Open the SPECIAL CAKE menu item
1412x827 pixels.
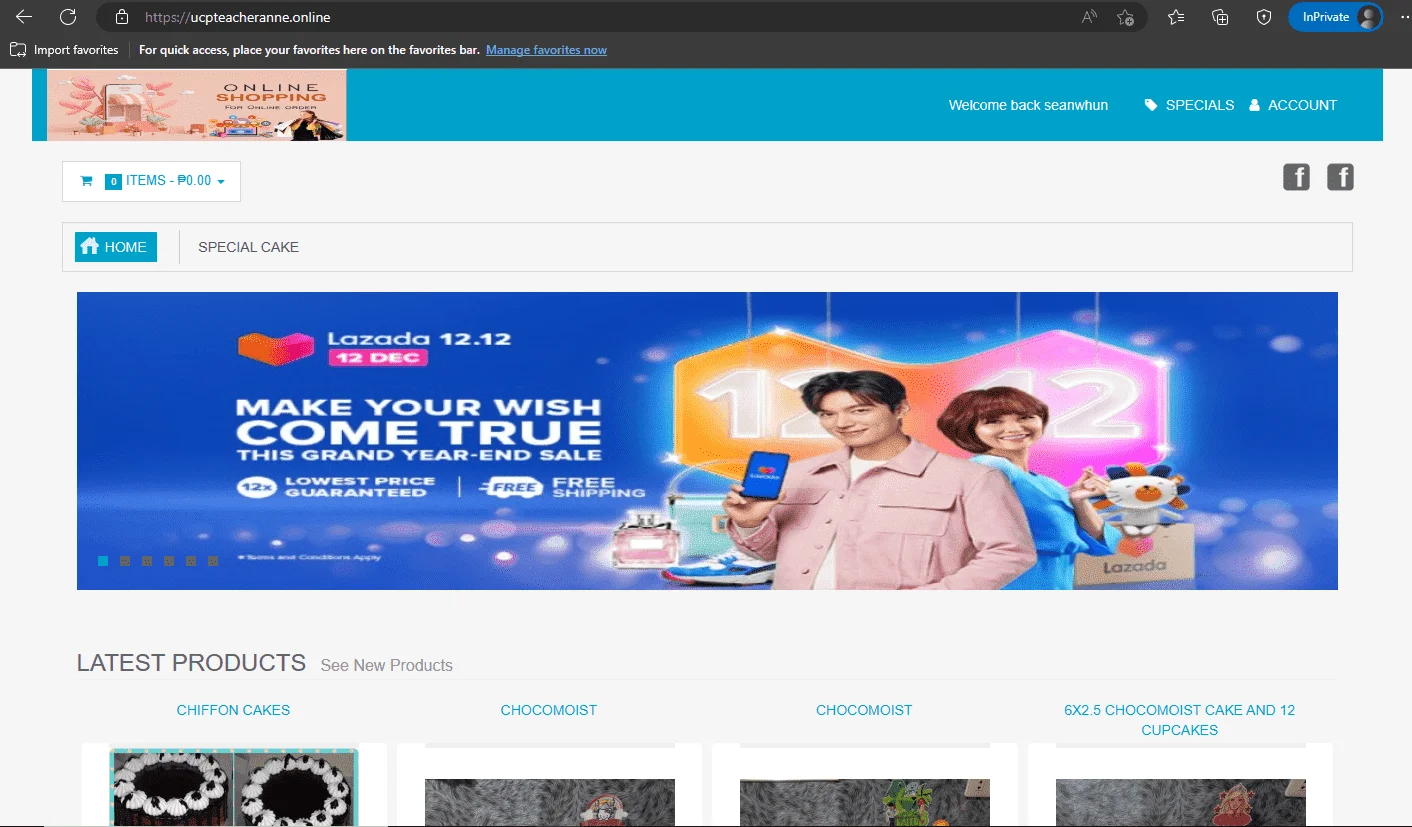[x=248, y=247]
